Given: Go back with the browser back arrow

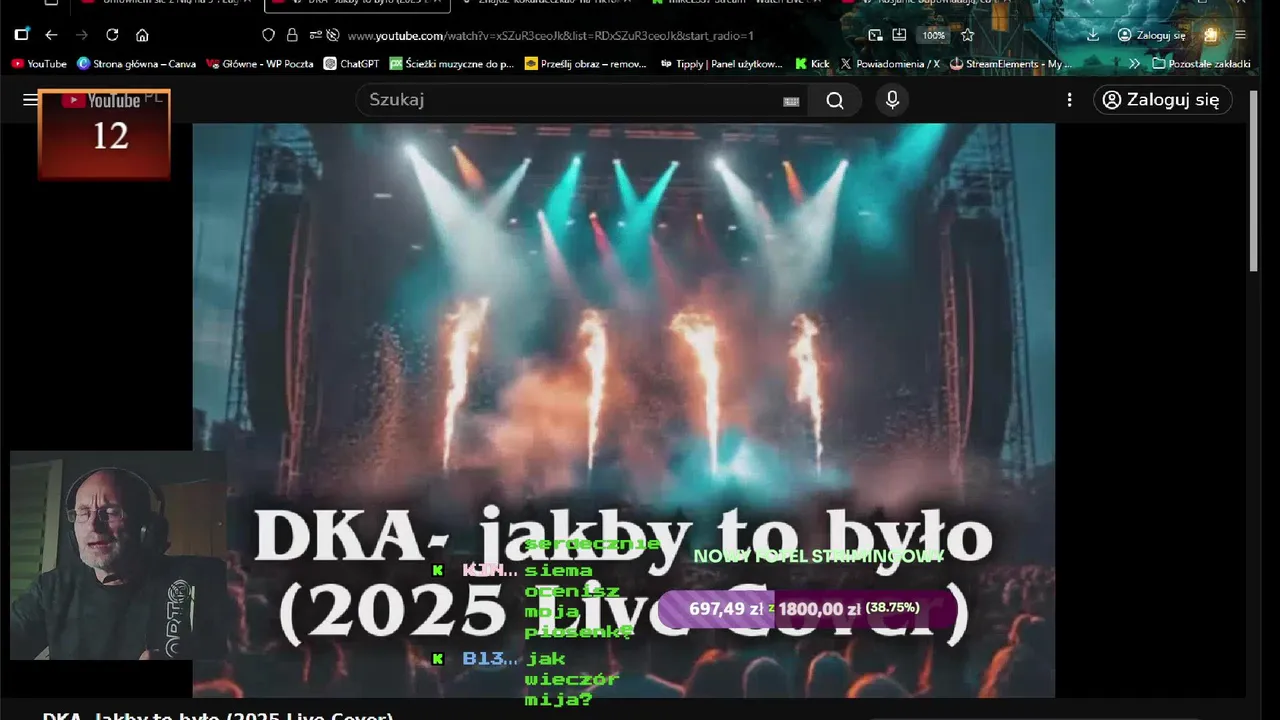Looking at the screenshot, I should [52, 35].
